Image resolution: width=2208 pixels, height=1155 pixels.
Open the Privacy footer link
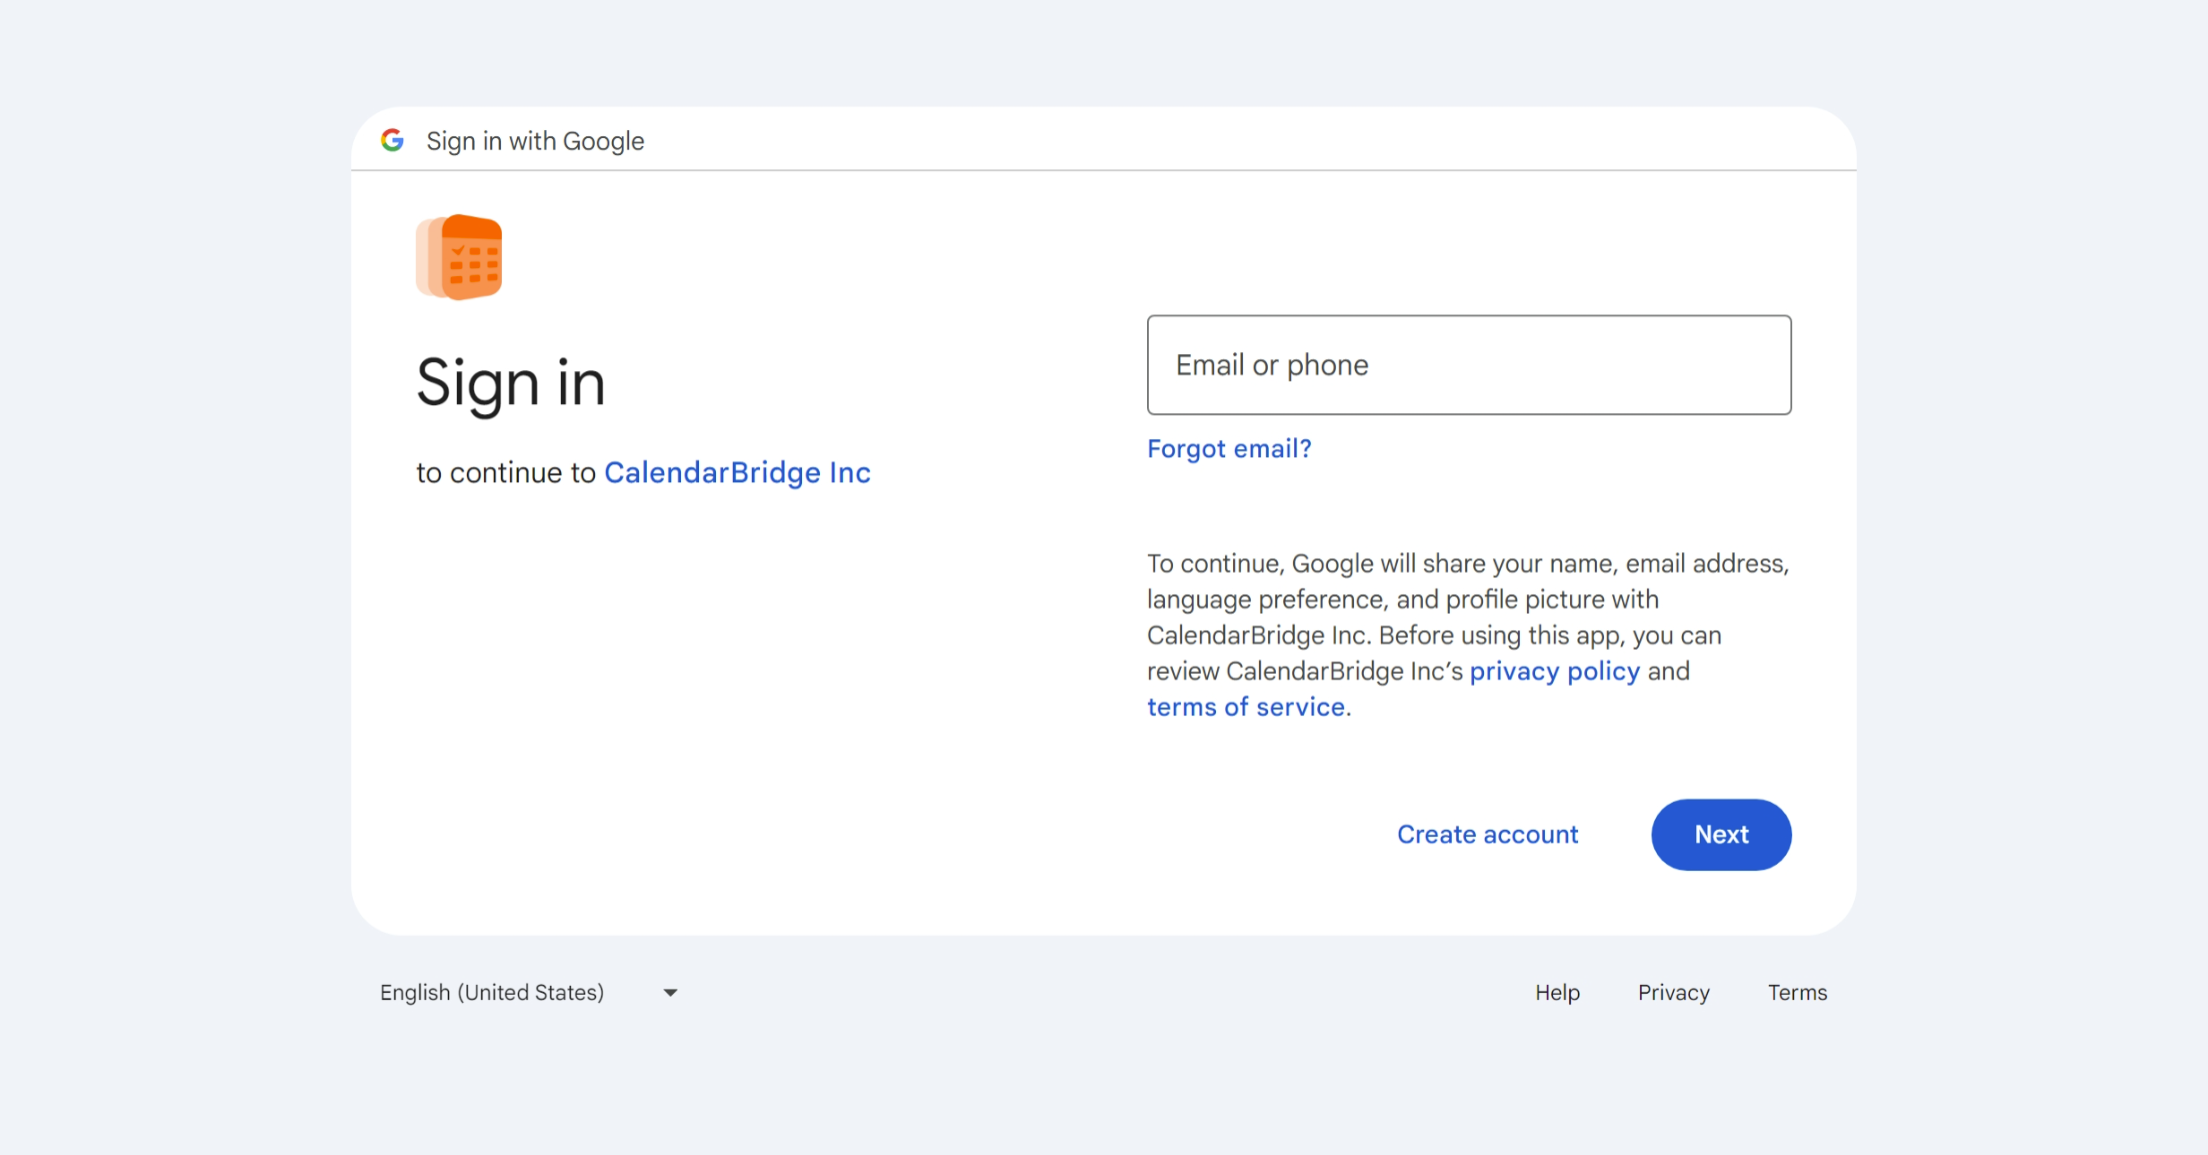(1673, 993)
